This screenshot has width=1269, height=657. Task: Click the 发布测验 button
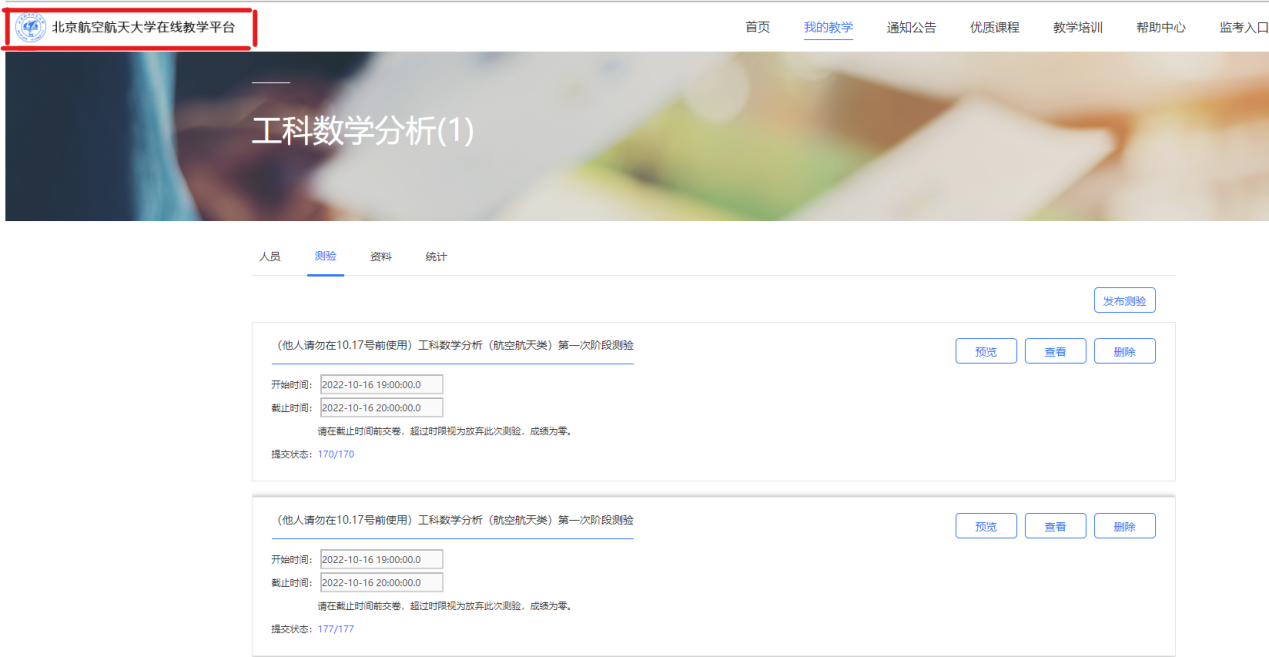[1124, 301]
